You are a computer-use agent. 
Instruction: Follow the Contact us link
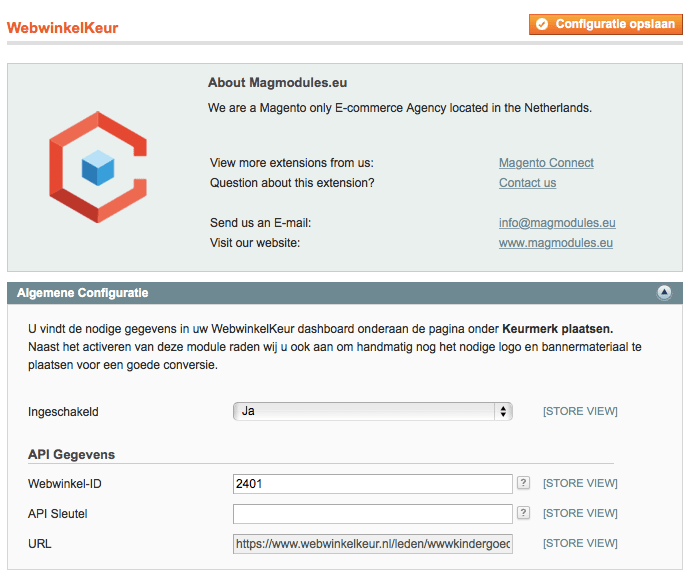(527, 183)
